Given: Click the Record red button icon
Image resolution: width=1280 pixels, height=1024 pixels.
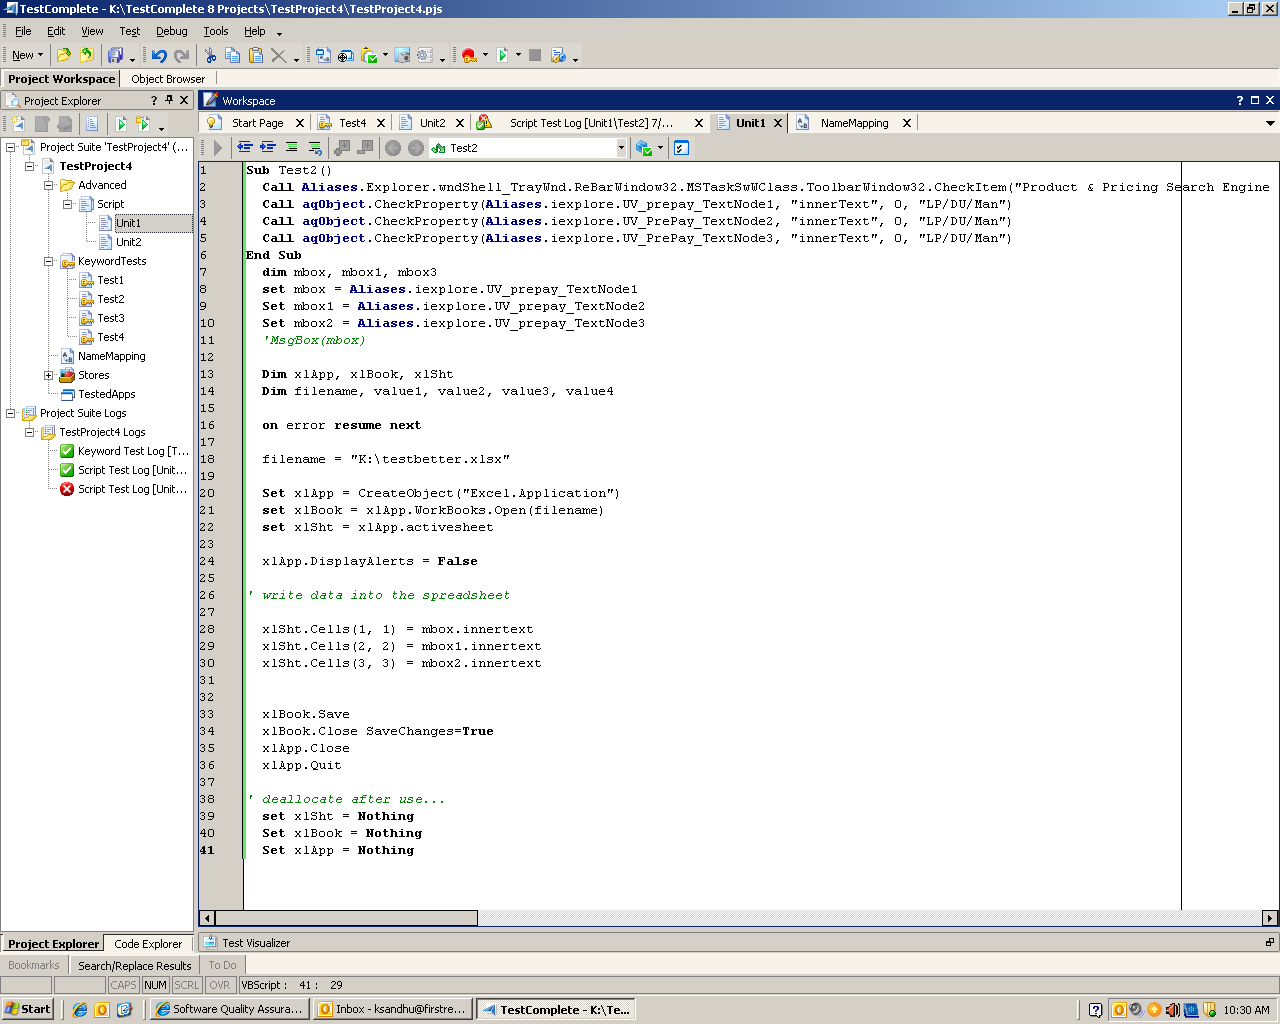Looking at the screenshot, I should (469, 56).
